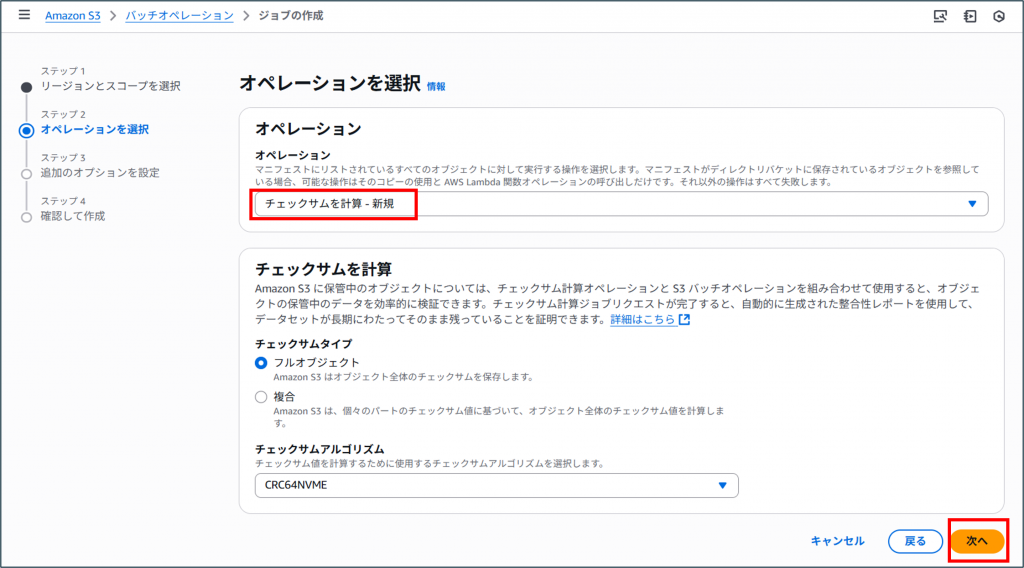Click the notebook play icon in top bar

pyautogui.click(x=969, y=16)
